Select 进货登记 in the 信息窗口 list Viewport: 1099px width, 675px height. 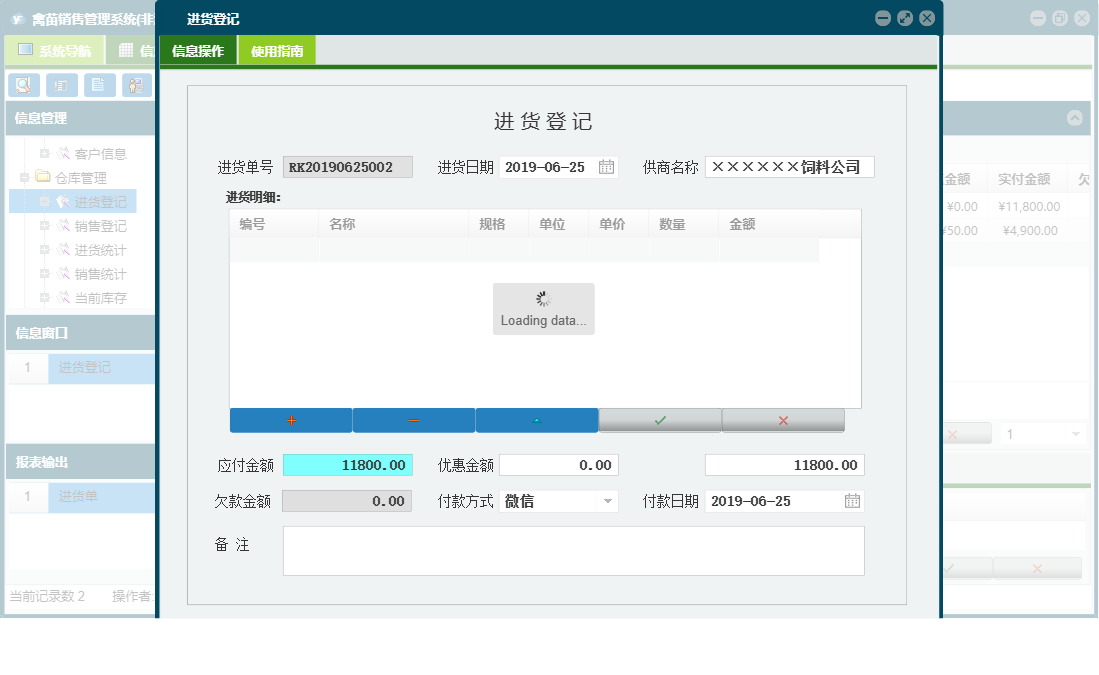pos(87,368)
